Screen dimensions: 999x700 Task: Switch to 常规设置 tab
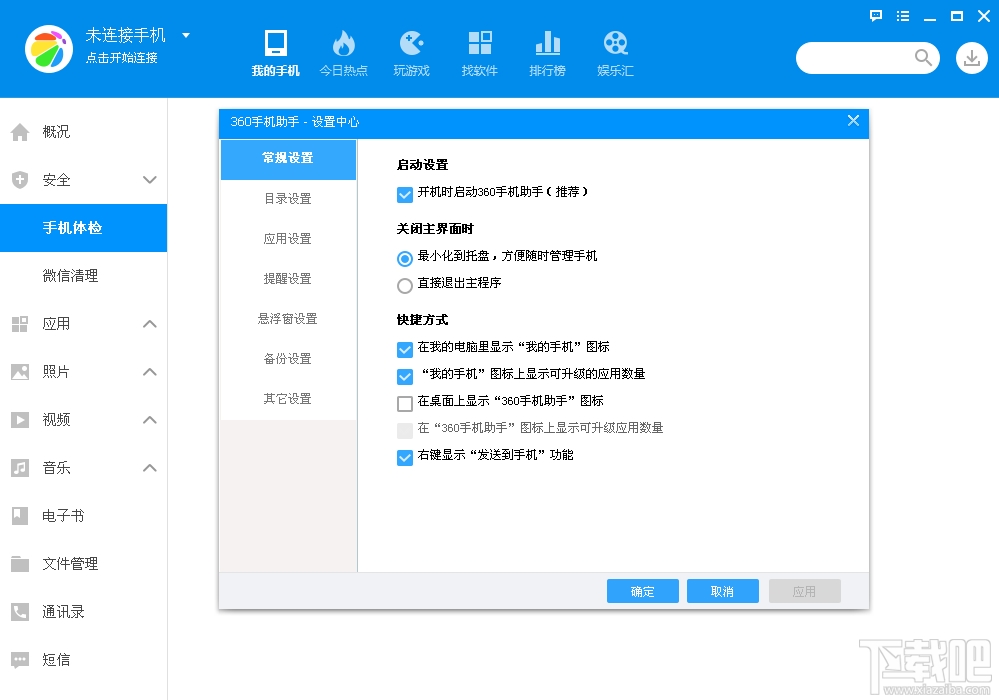[288, 159]
